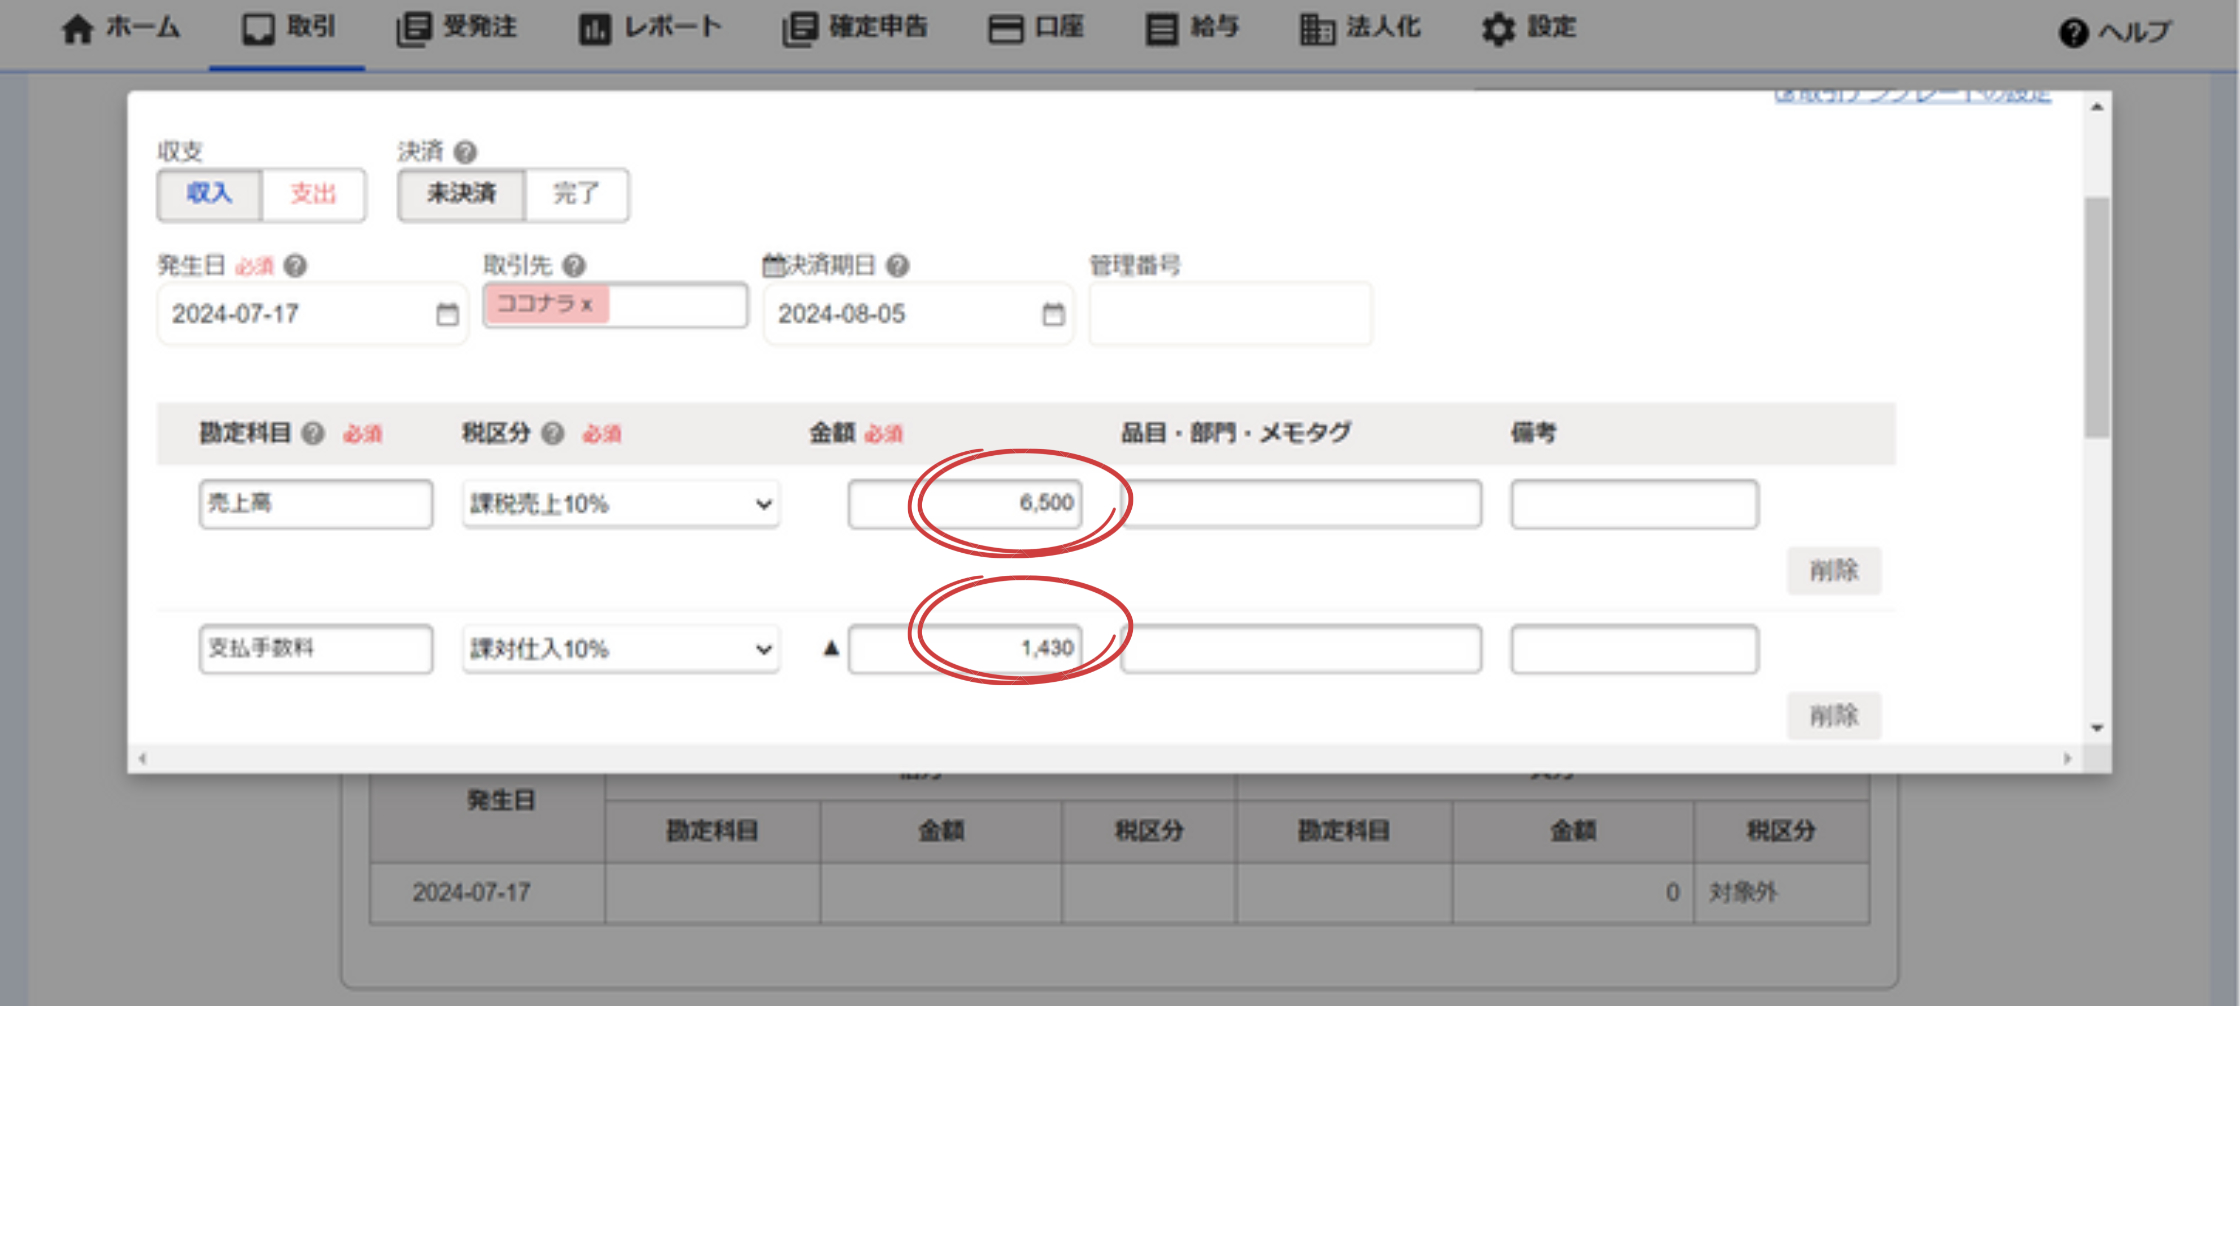Click the help icon next to 勘定科目 header
This screenshot has width=2240, height=1260.
point(313,434)
